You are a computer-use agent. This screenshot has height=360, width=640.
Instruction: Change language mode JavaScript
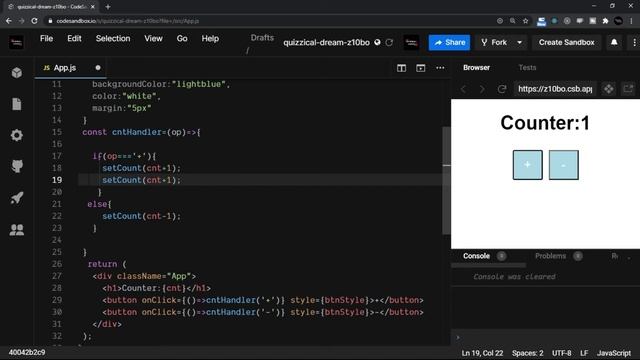[613, 353]
